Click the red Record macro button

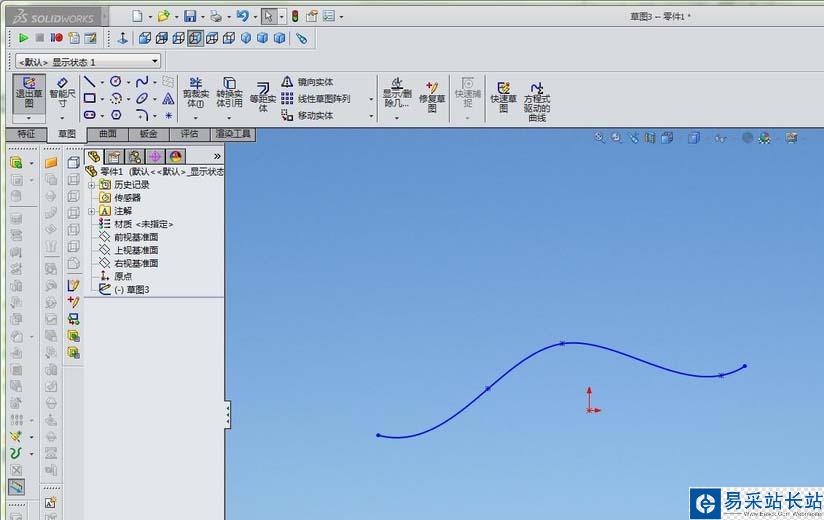[57, 38]
